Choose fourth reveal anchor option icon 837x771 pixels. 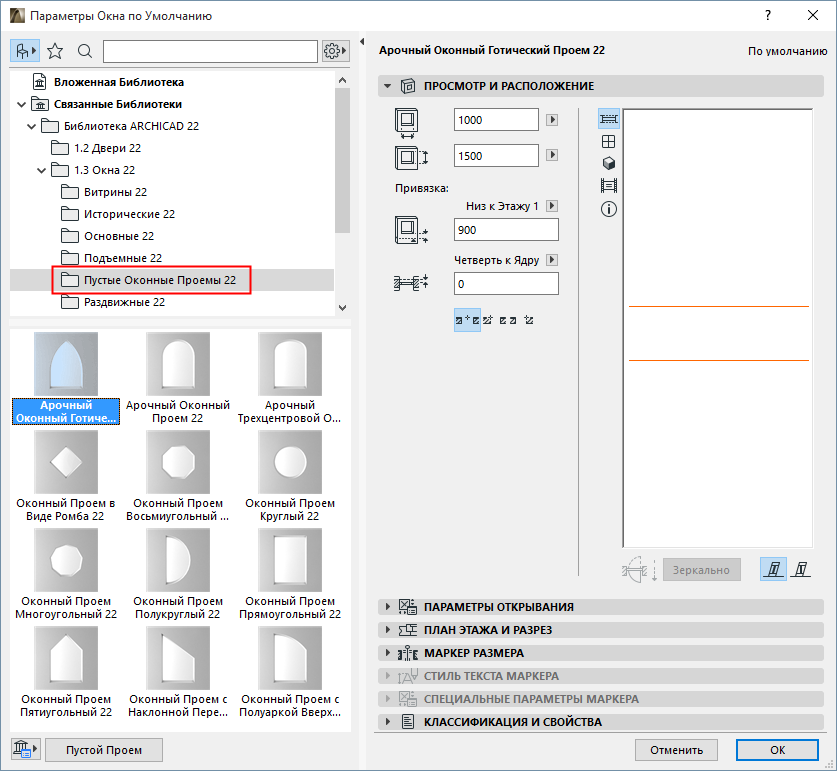pyautogui.click(x=528, y=320)
